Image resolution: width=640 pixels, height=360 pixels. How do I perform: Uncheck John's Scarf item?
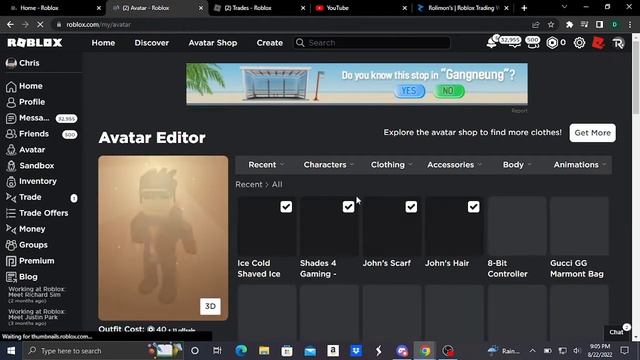(411, 207)
